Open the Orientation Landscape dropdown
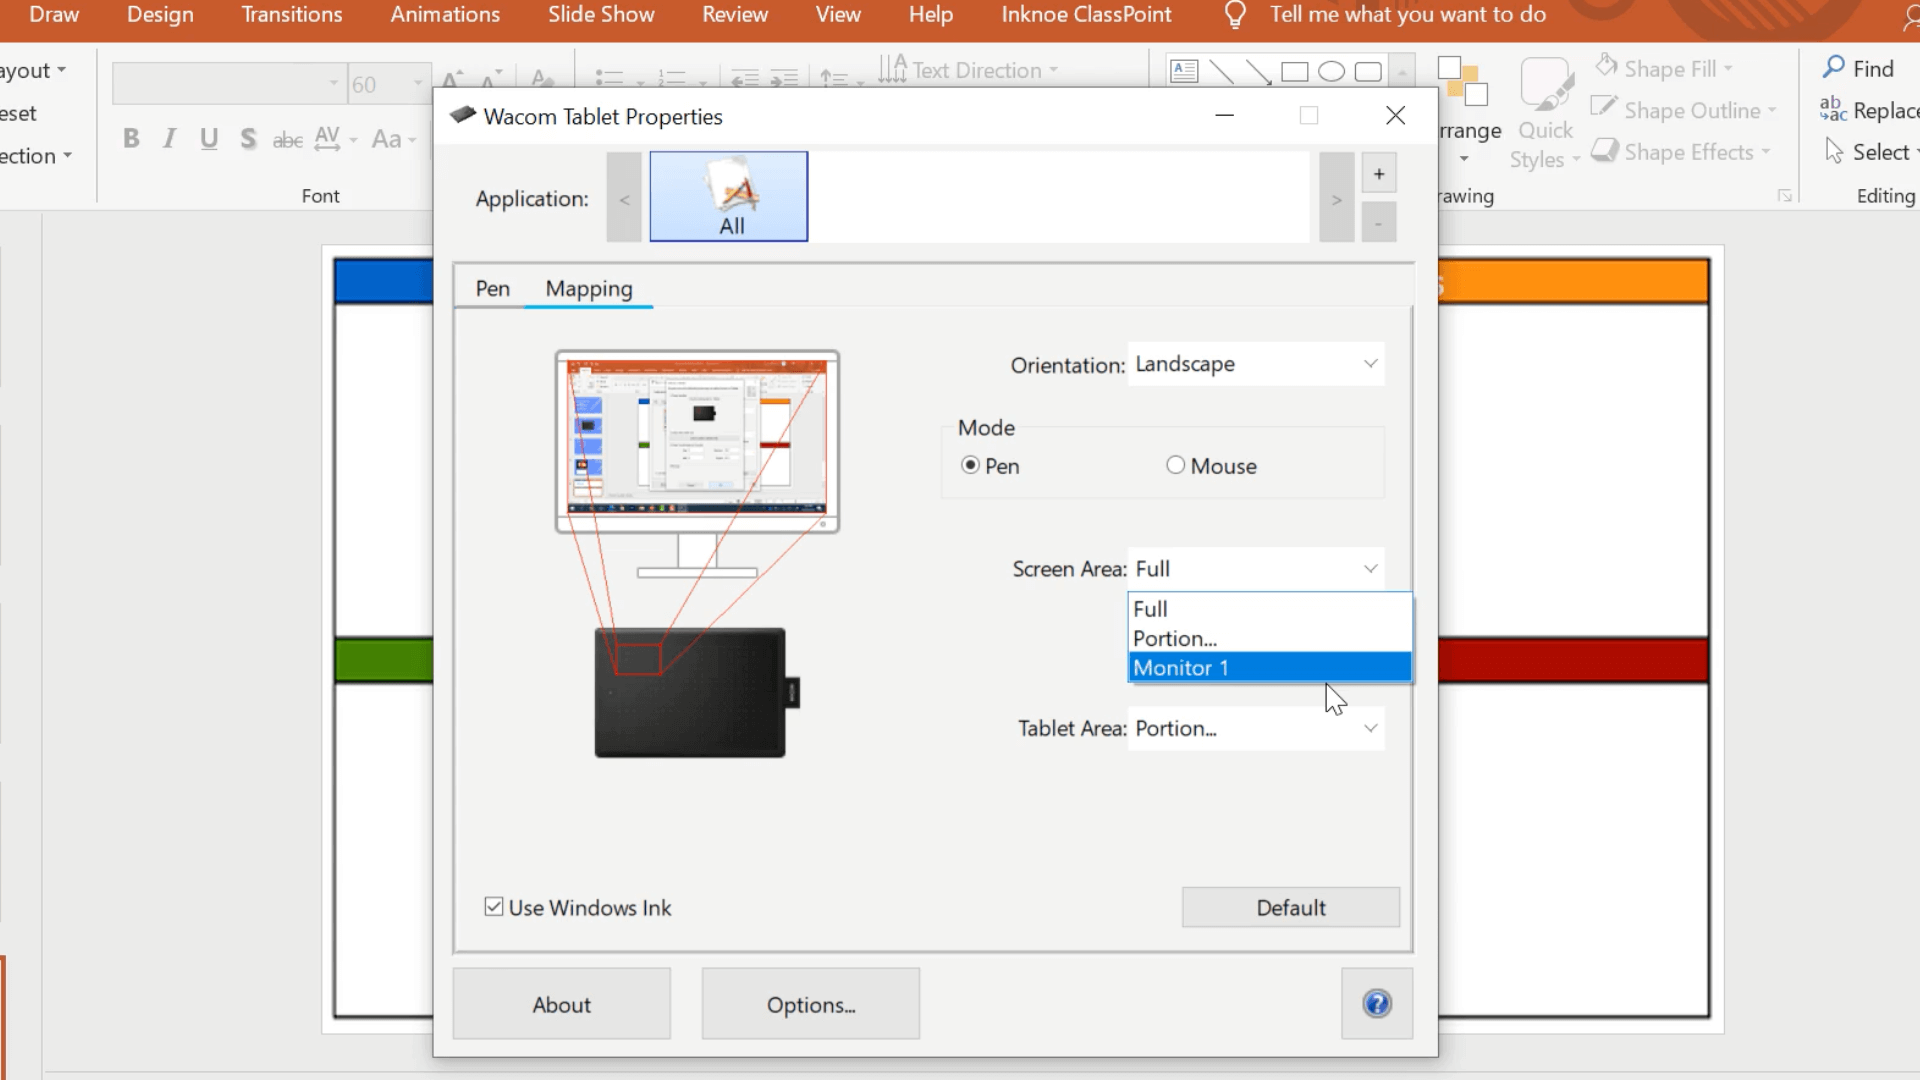Viewport: 1920px width, 1080px height. (x=1256, y=364)
